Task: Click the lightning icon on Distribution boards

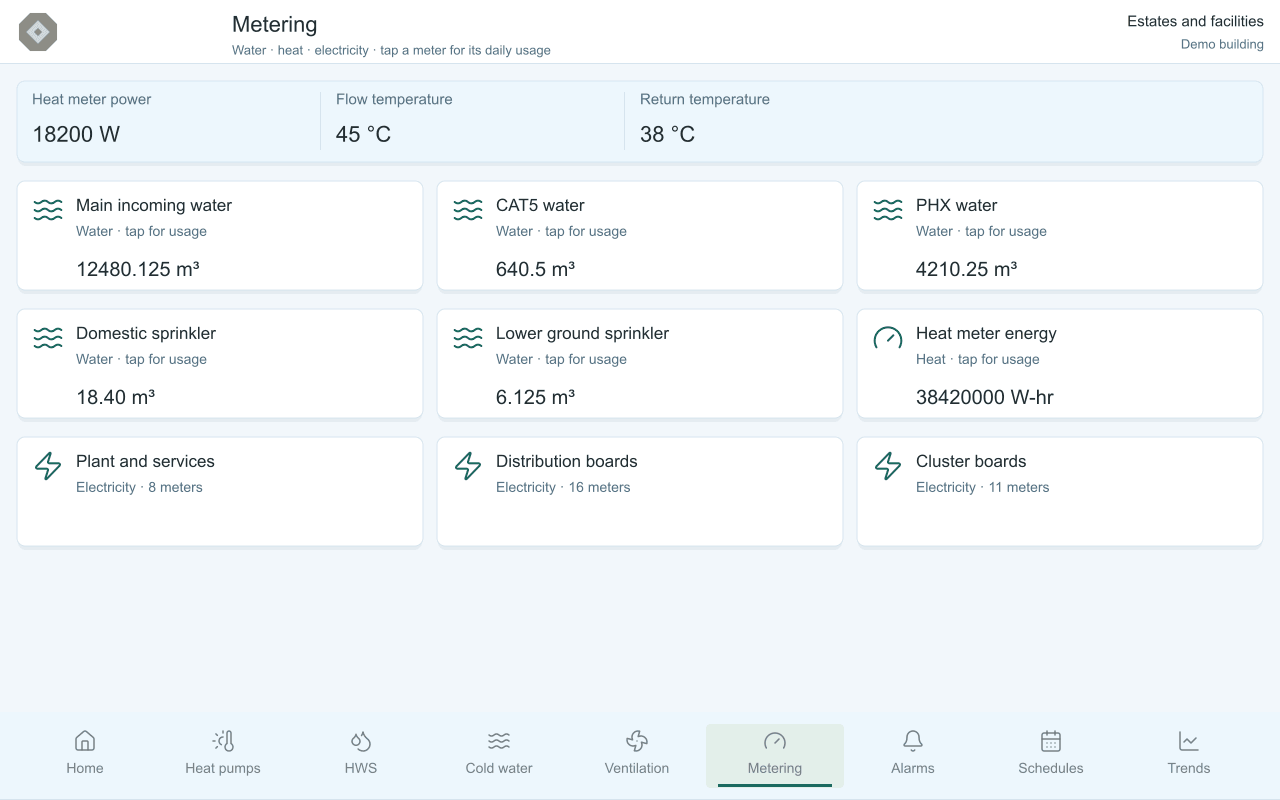Action: (468, 466)
